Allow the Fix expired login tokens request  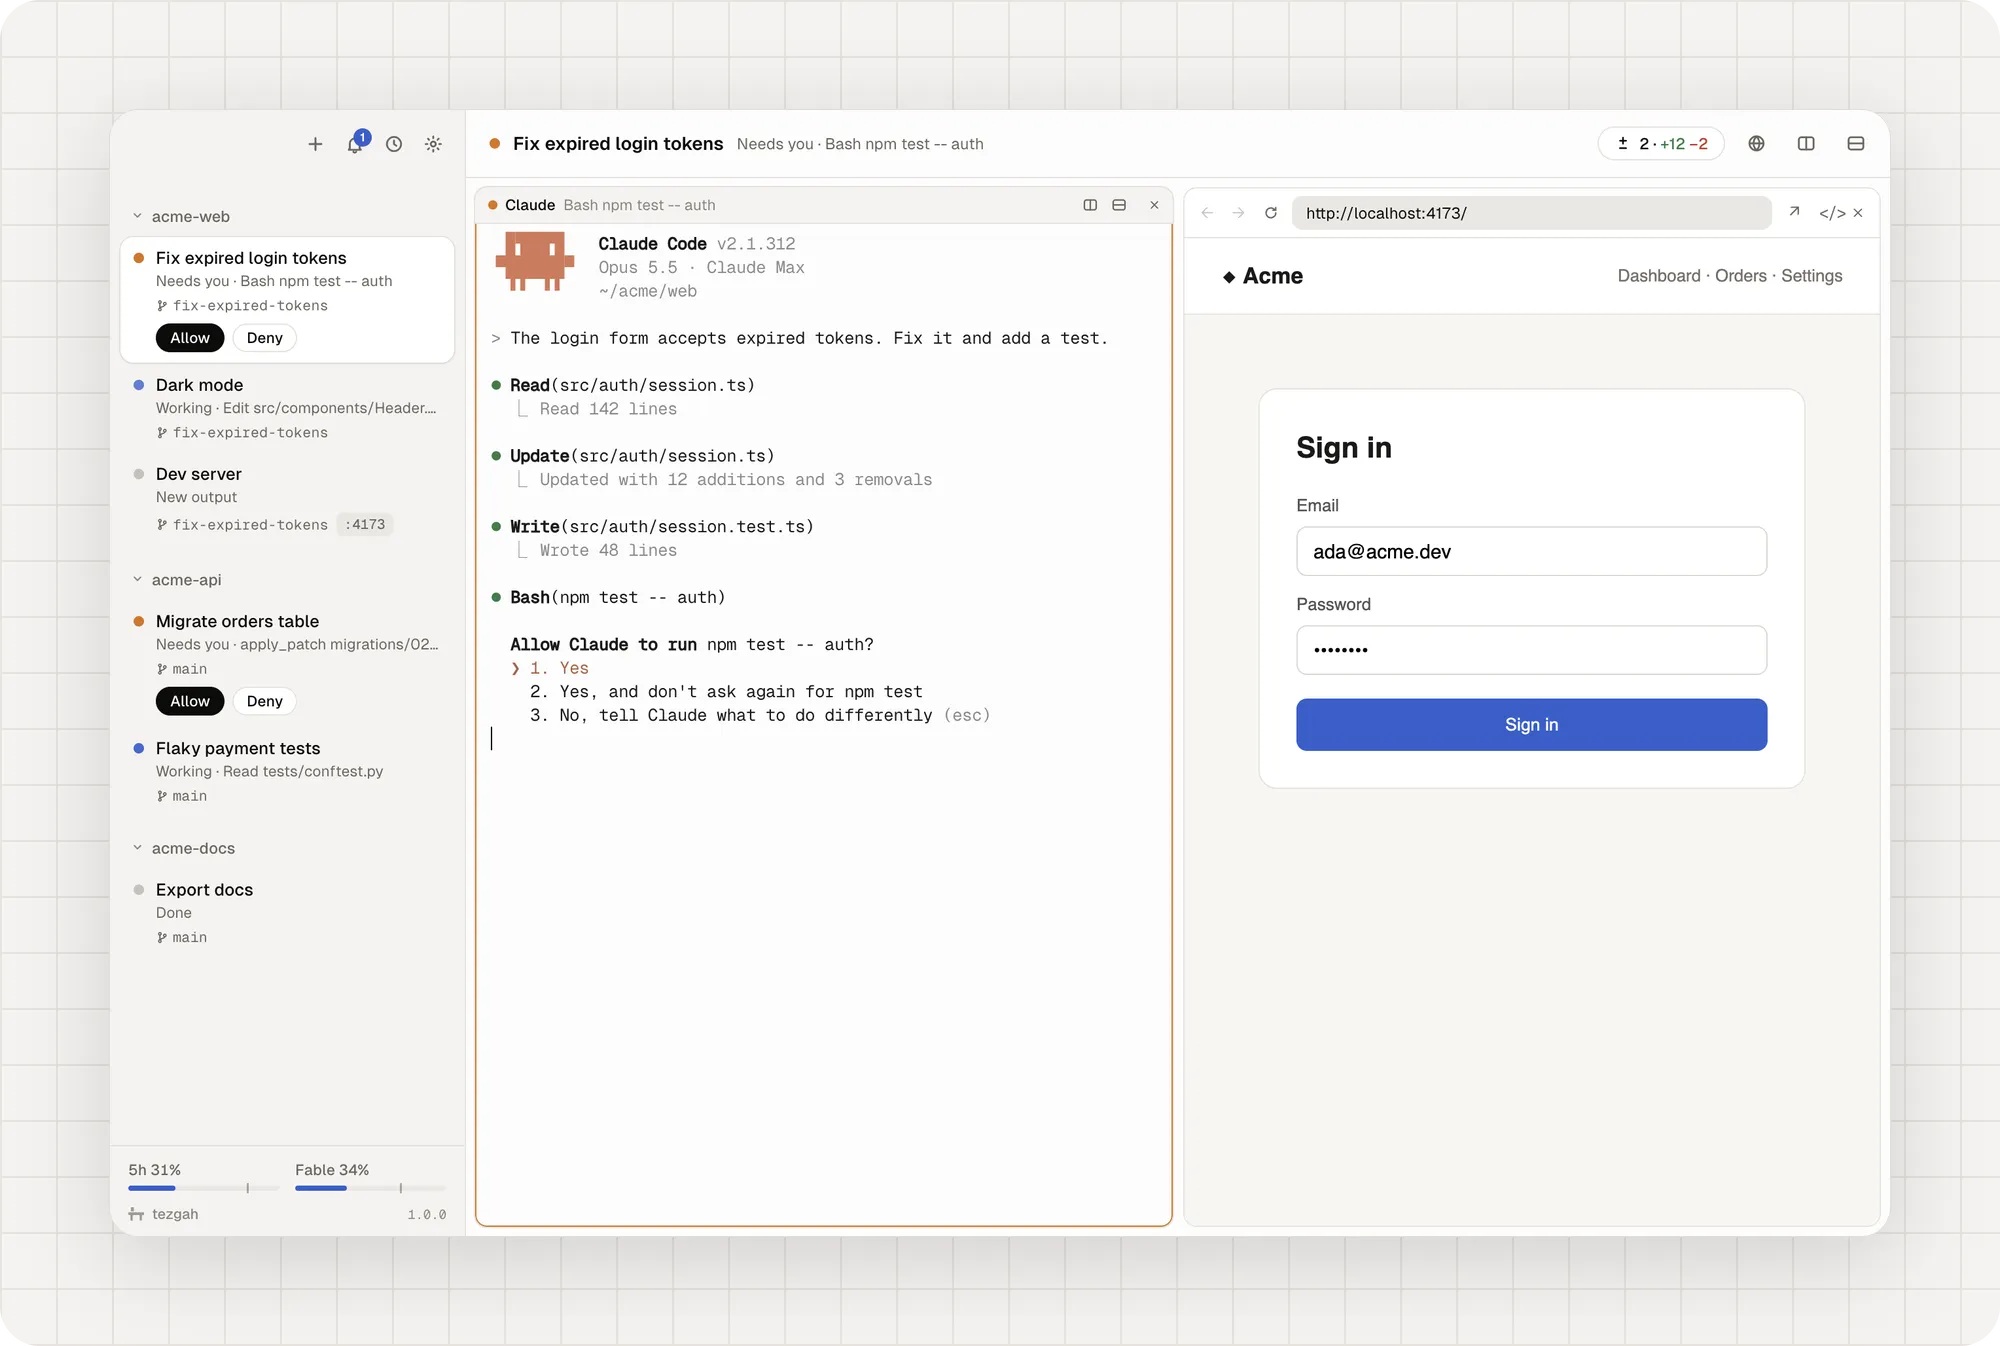[190, 338]
